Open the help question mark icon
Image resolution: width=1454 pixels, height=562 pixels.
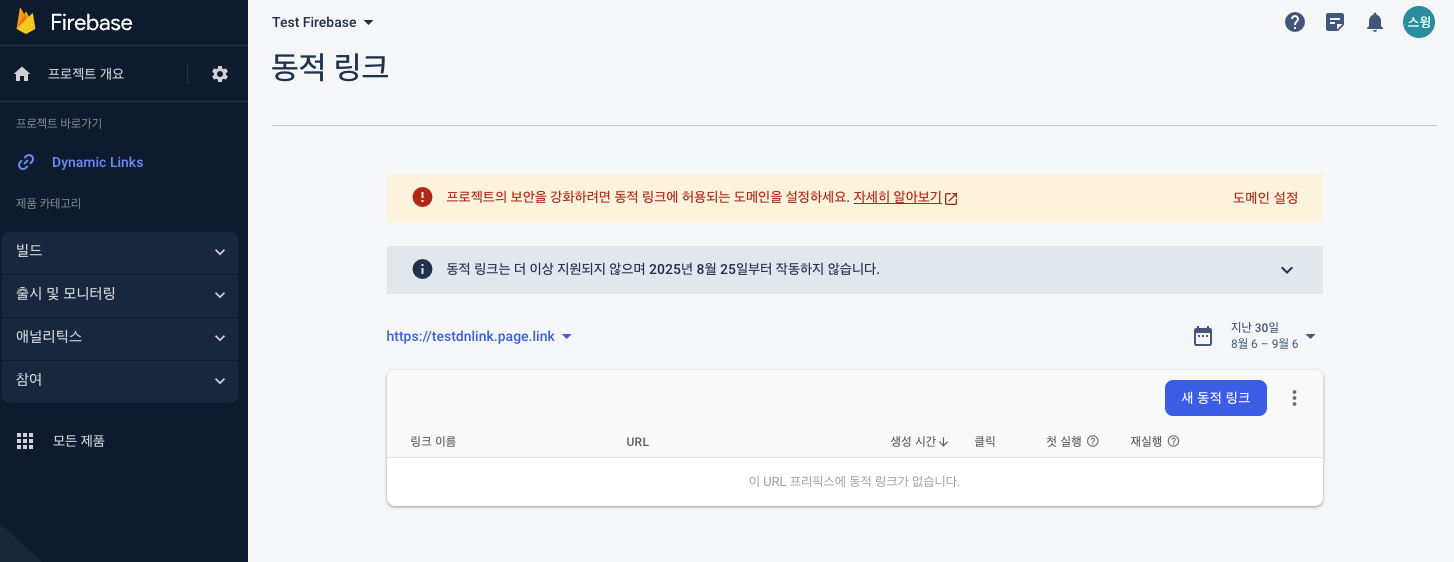1295,22
